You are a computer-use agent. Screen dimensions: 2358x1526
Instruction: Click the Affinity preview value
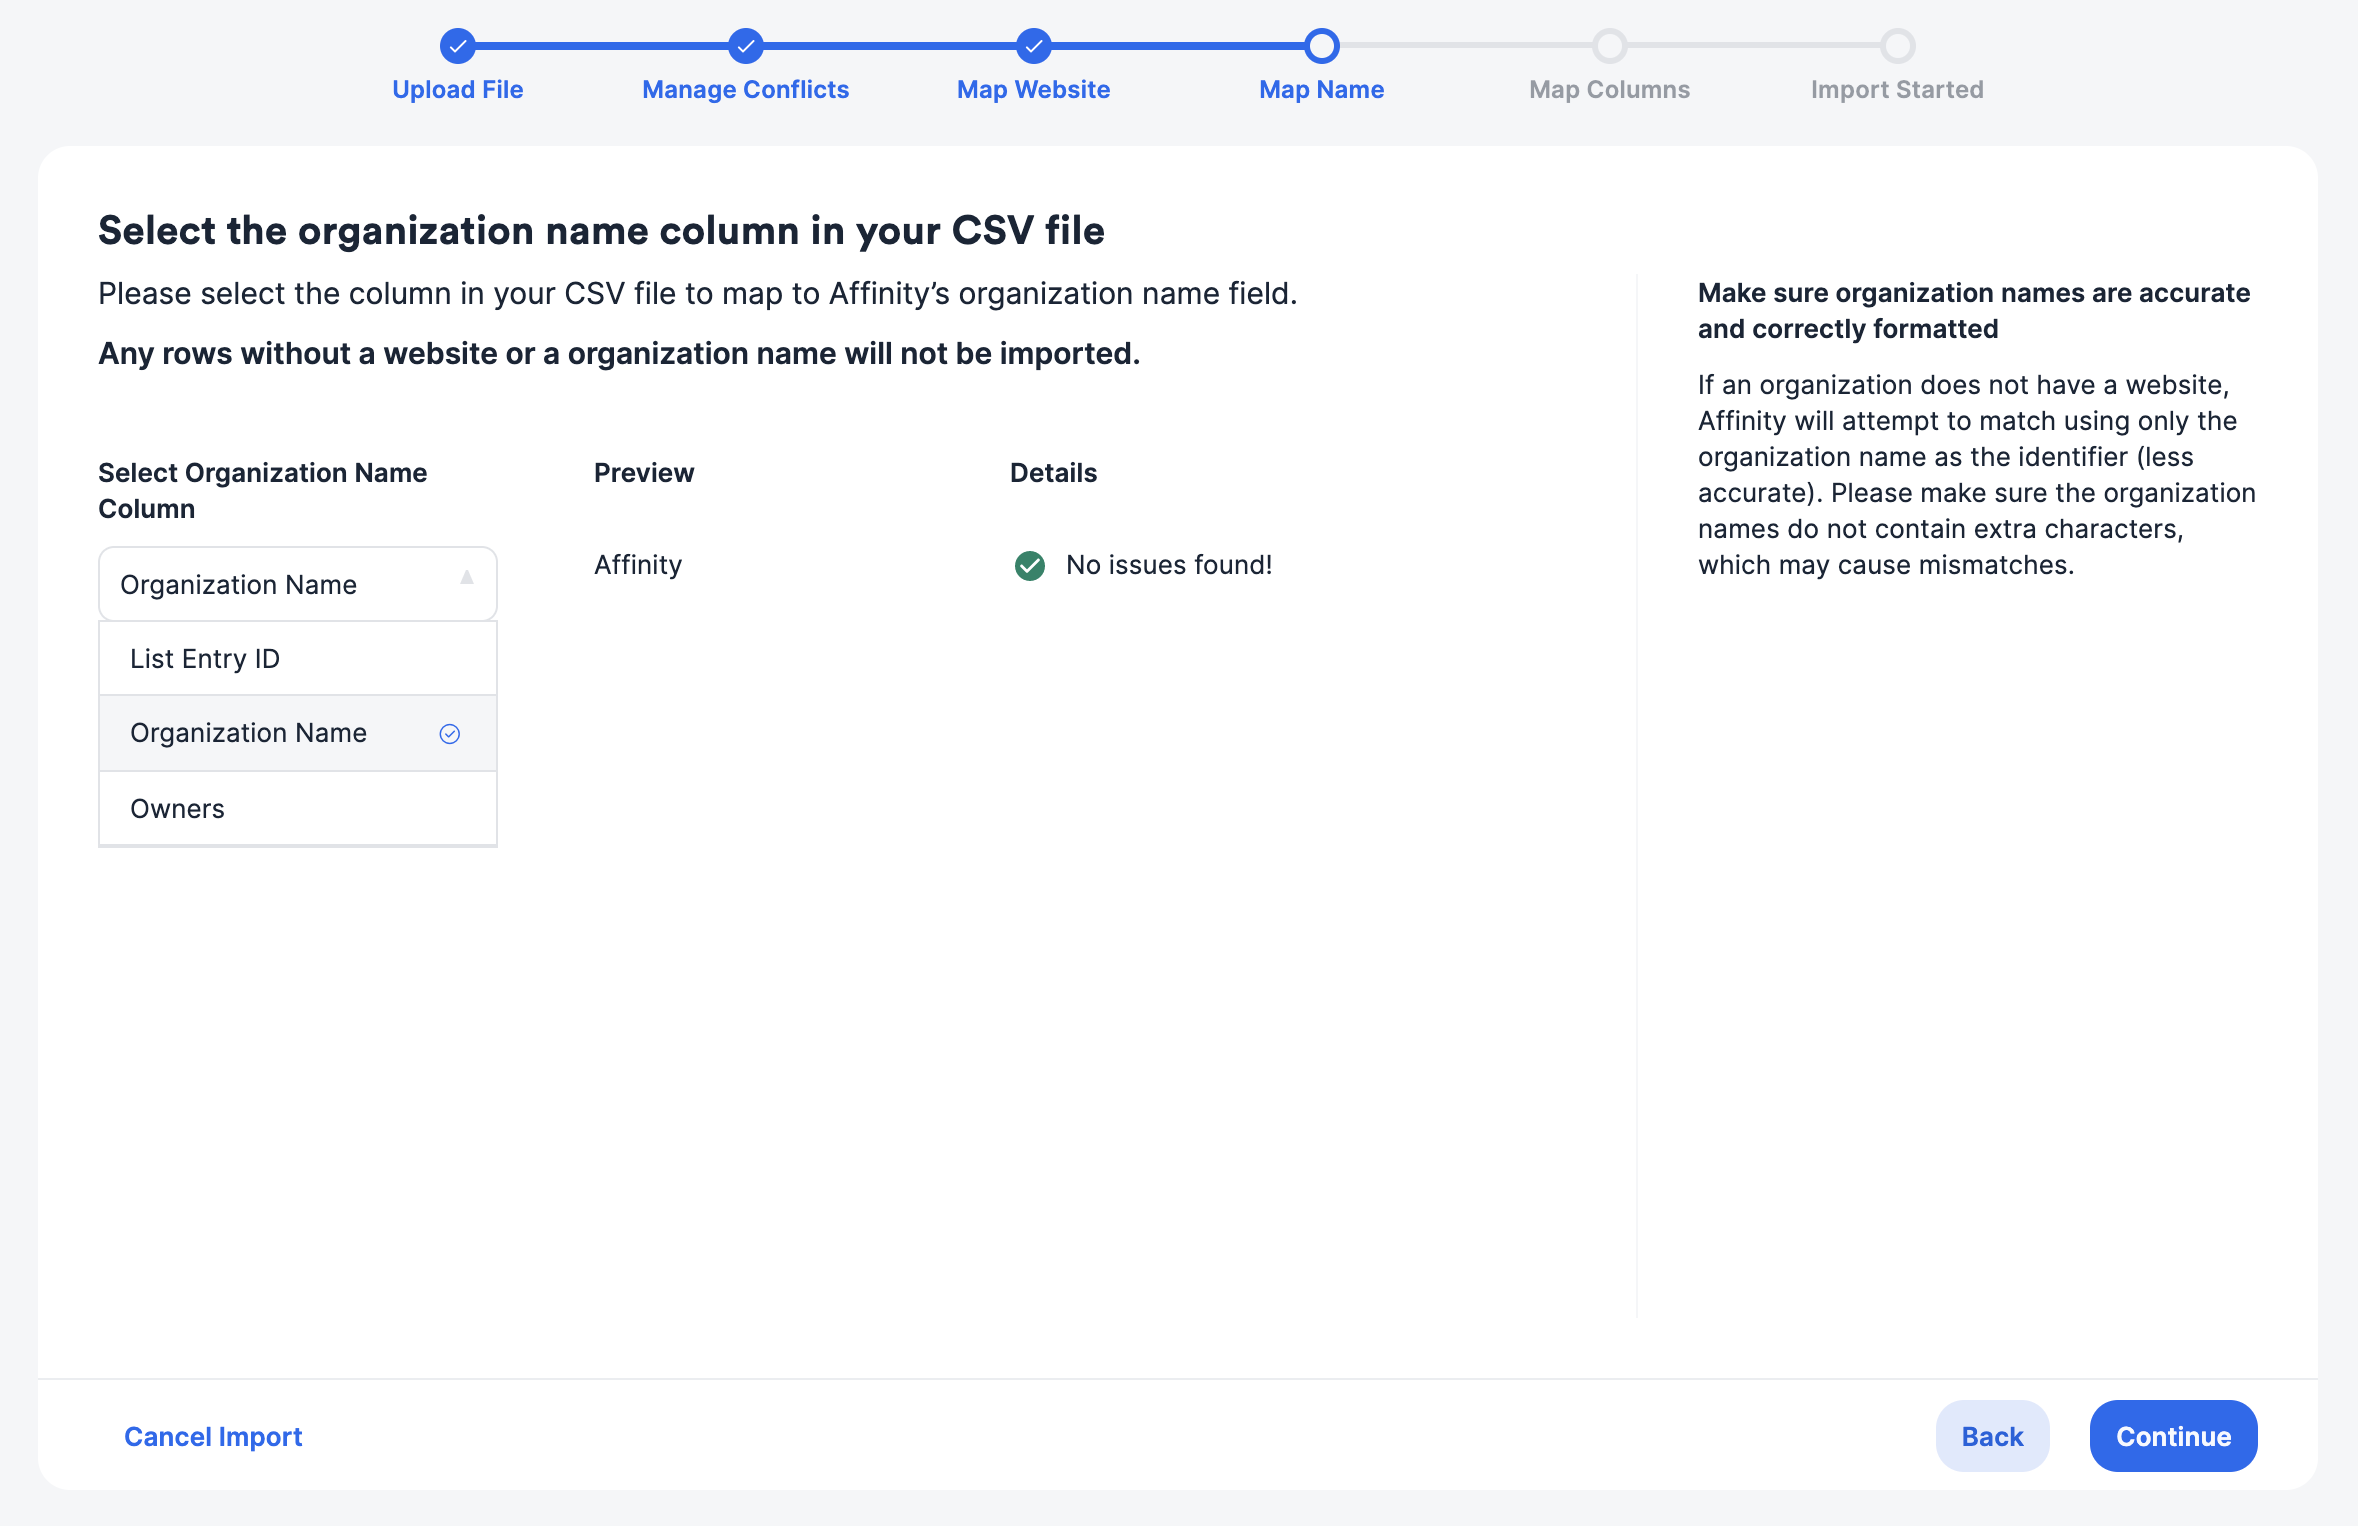click(638, 565)
